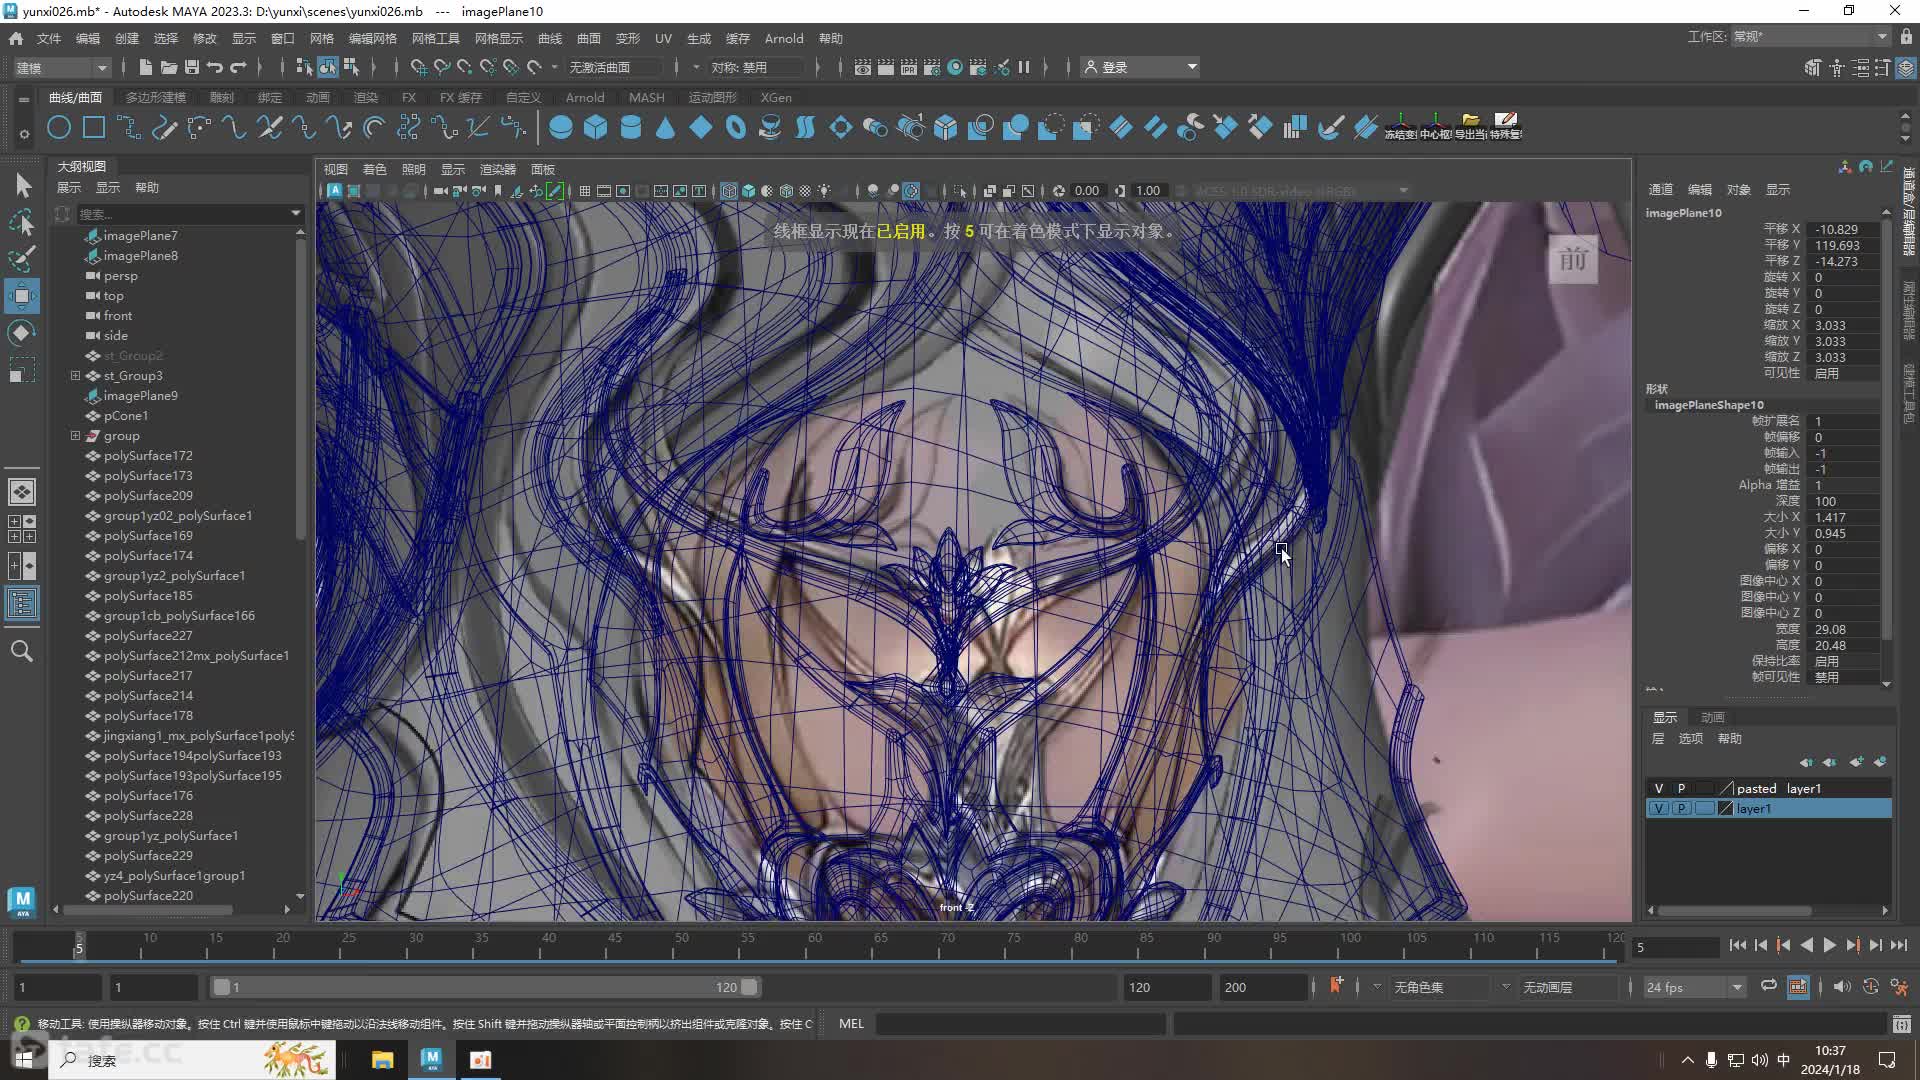This screenshot has width=1920, height=1080.
Task: Click the play forward button
Action: pyautogui.click(x=1829, y=945)
